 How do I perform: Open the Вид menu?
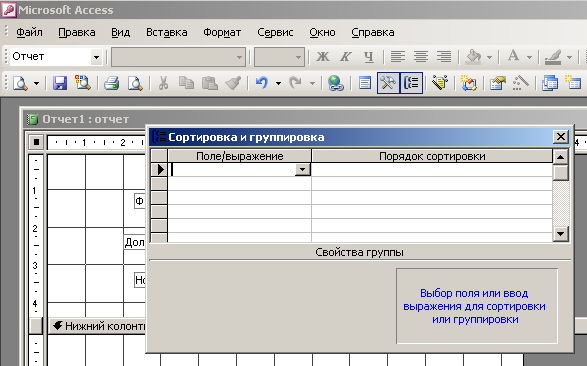[x=121, y=33]
